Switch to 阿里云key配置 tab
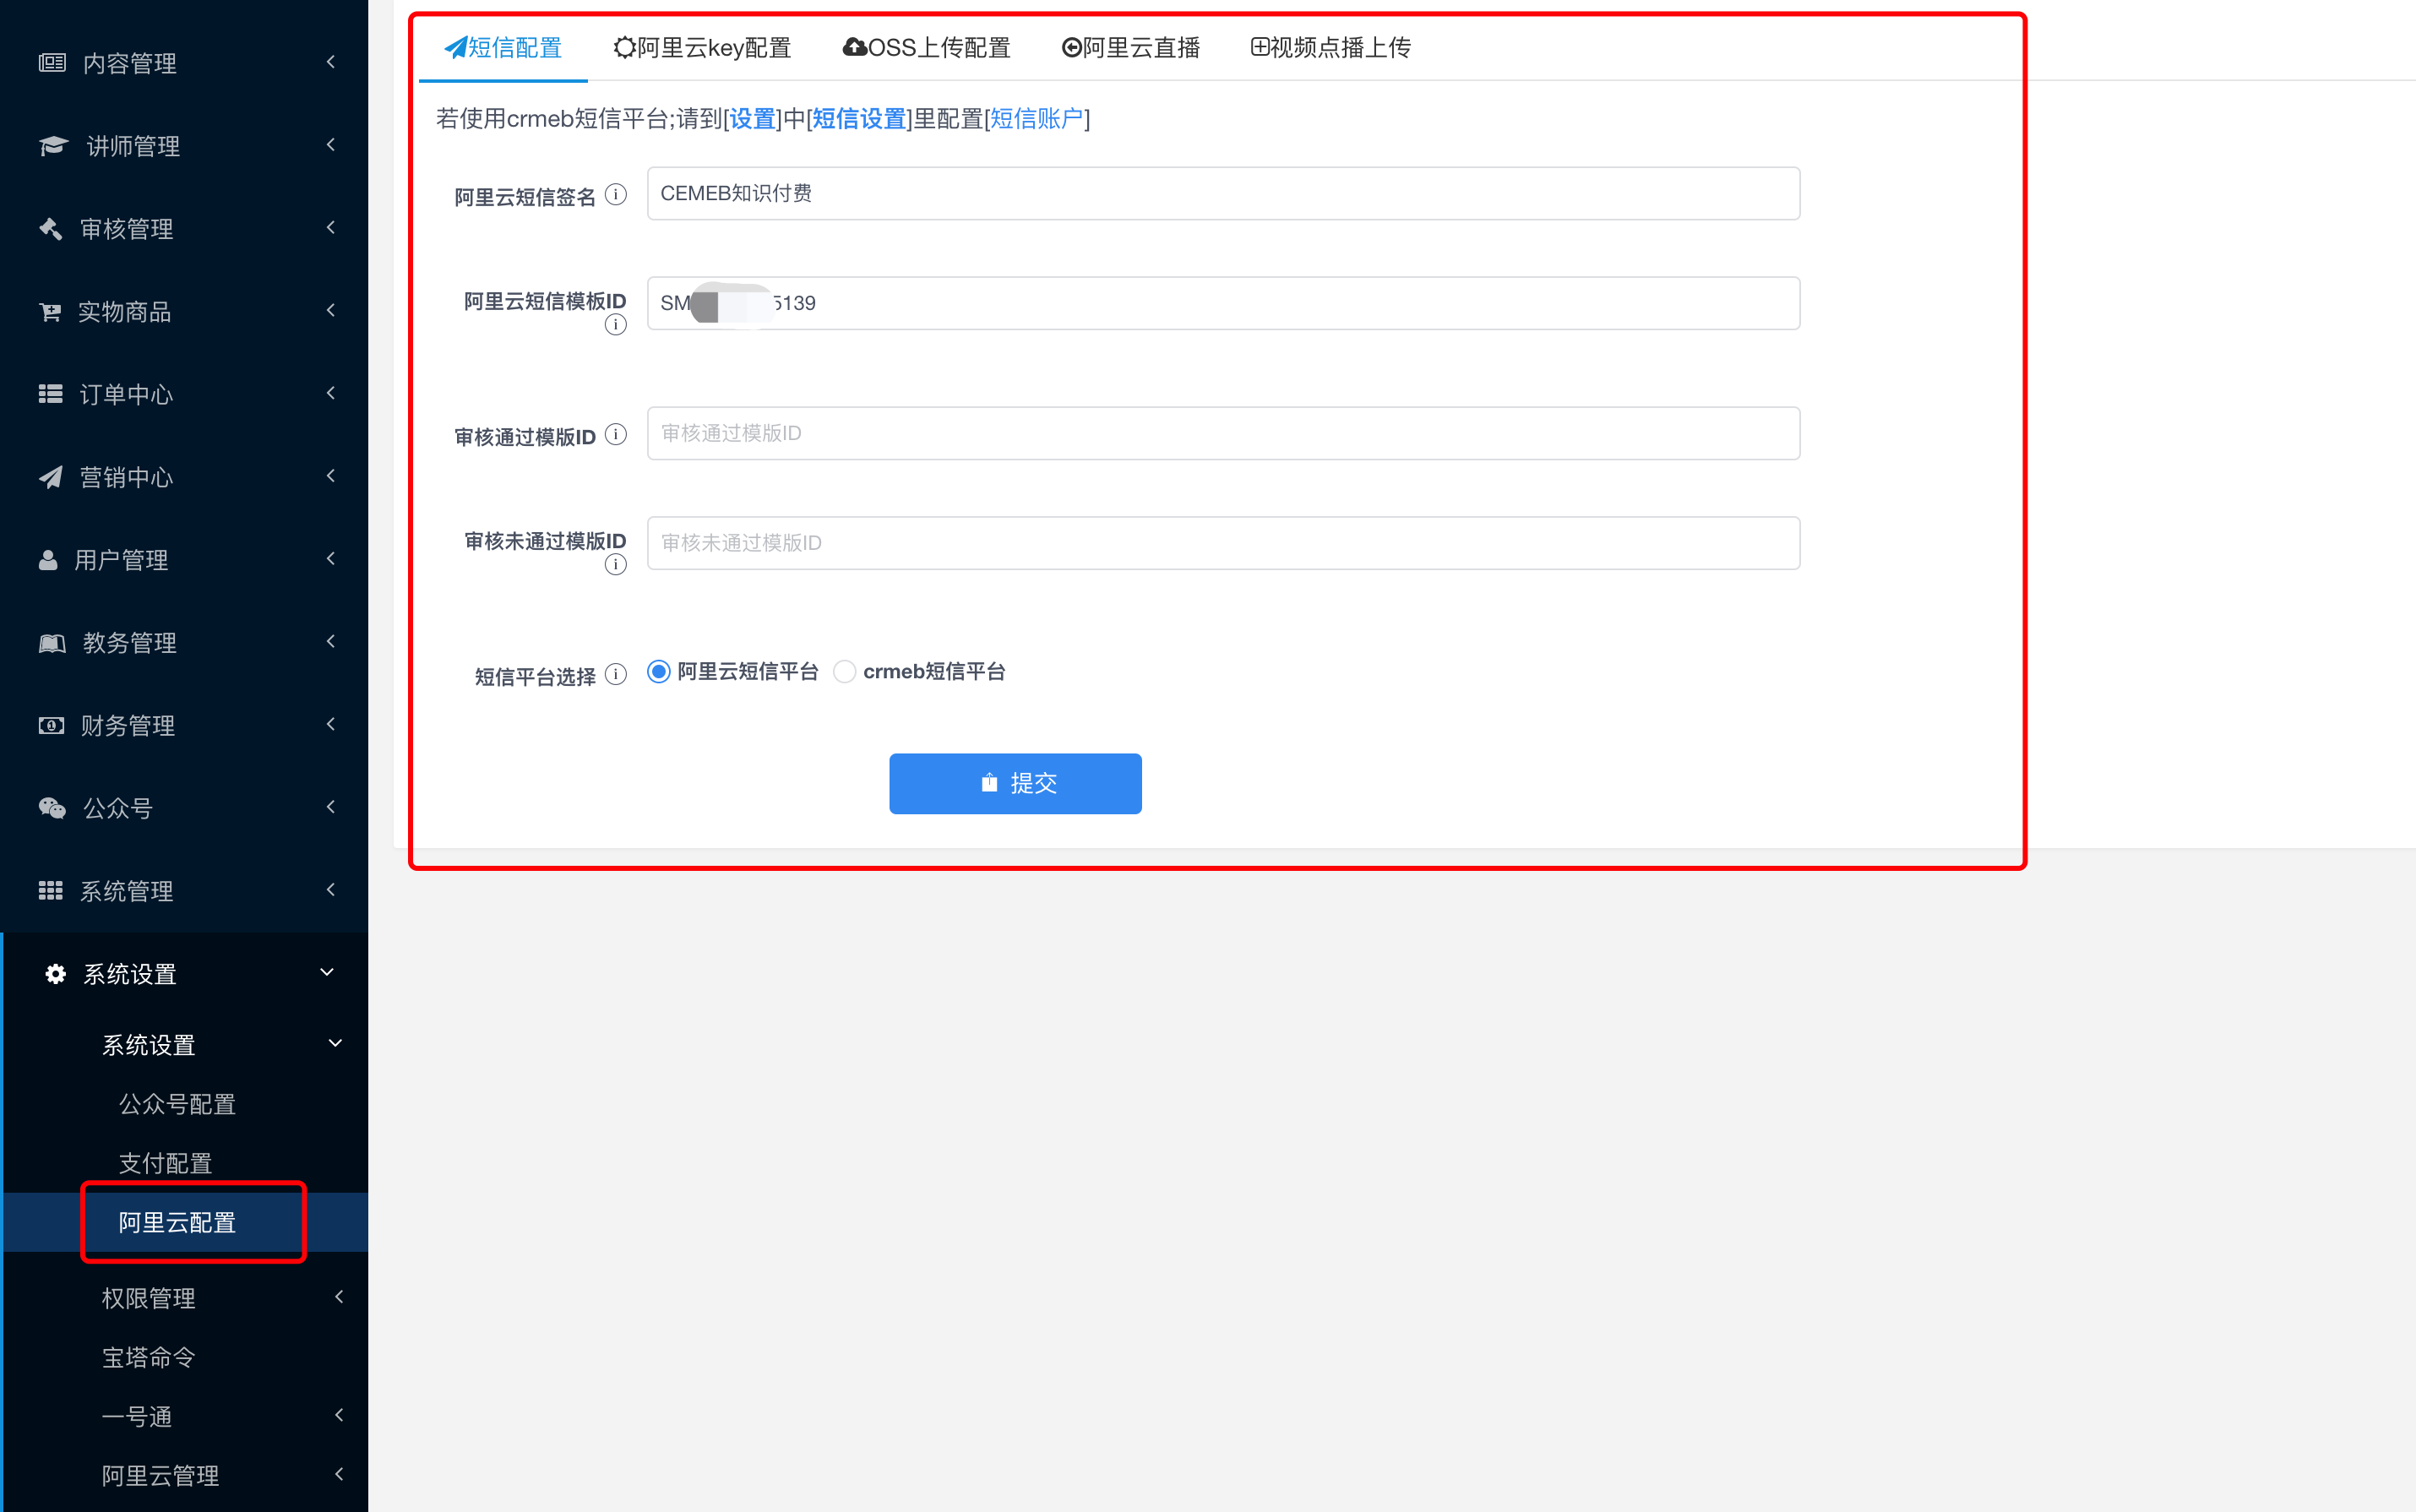The height and width of the screenshot is (1512, 2416). pos(702,48)
